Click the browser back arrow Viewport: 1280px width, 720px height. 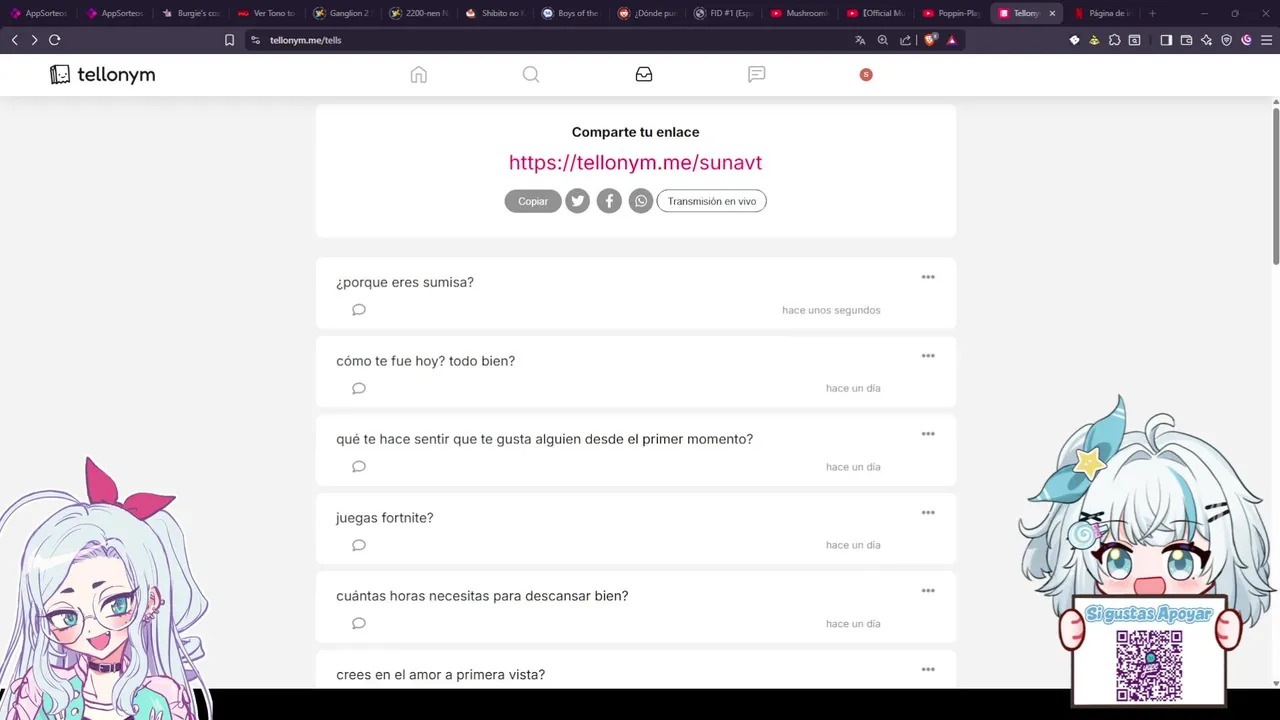coord(14,40)
